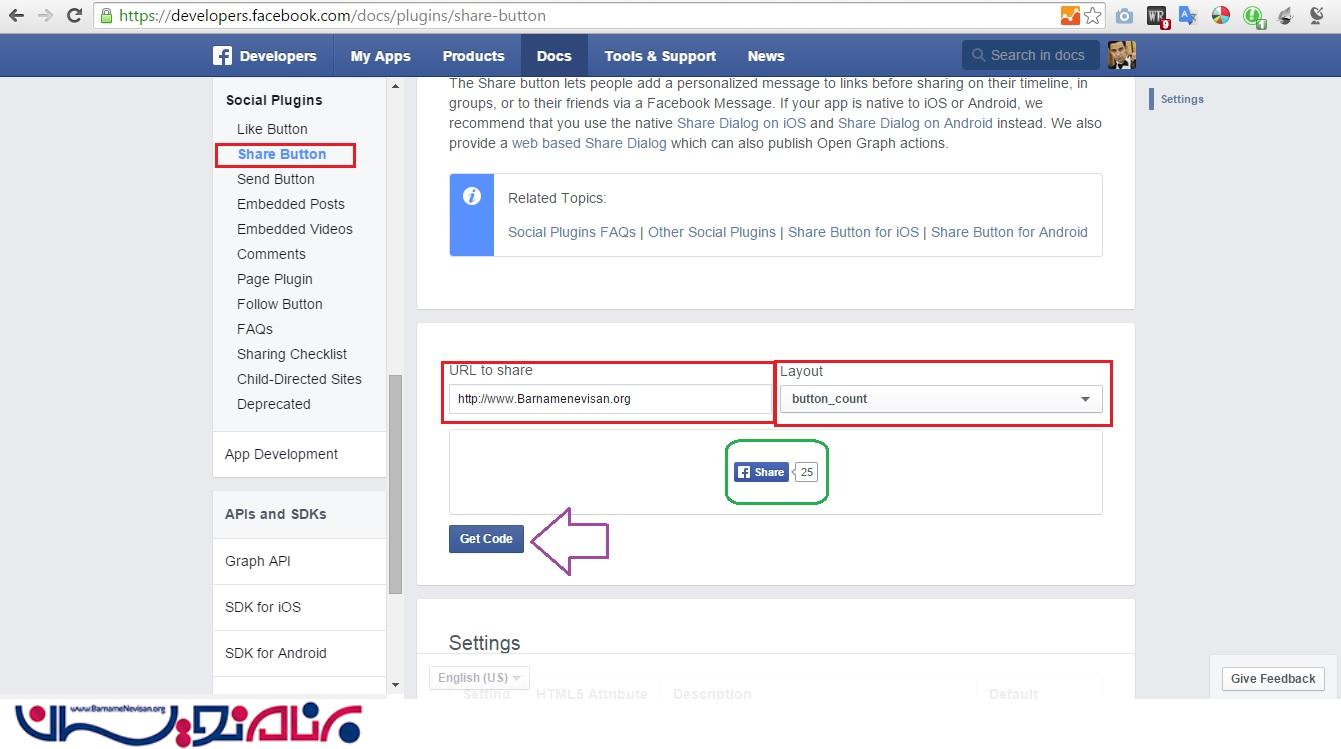Click the Google Translate extension icon

(x=1188, y=16)
